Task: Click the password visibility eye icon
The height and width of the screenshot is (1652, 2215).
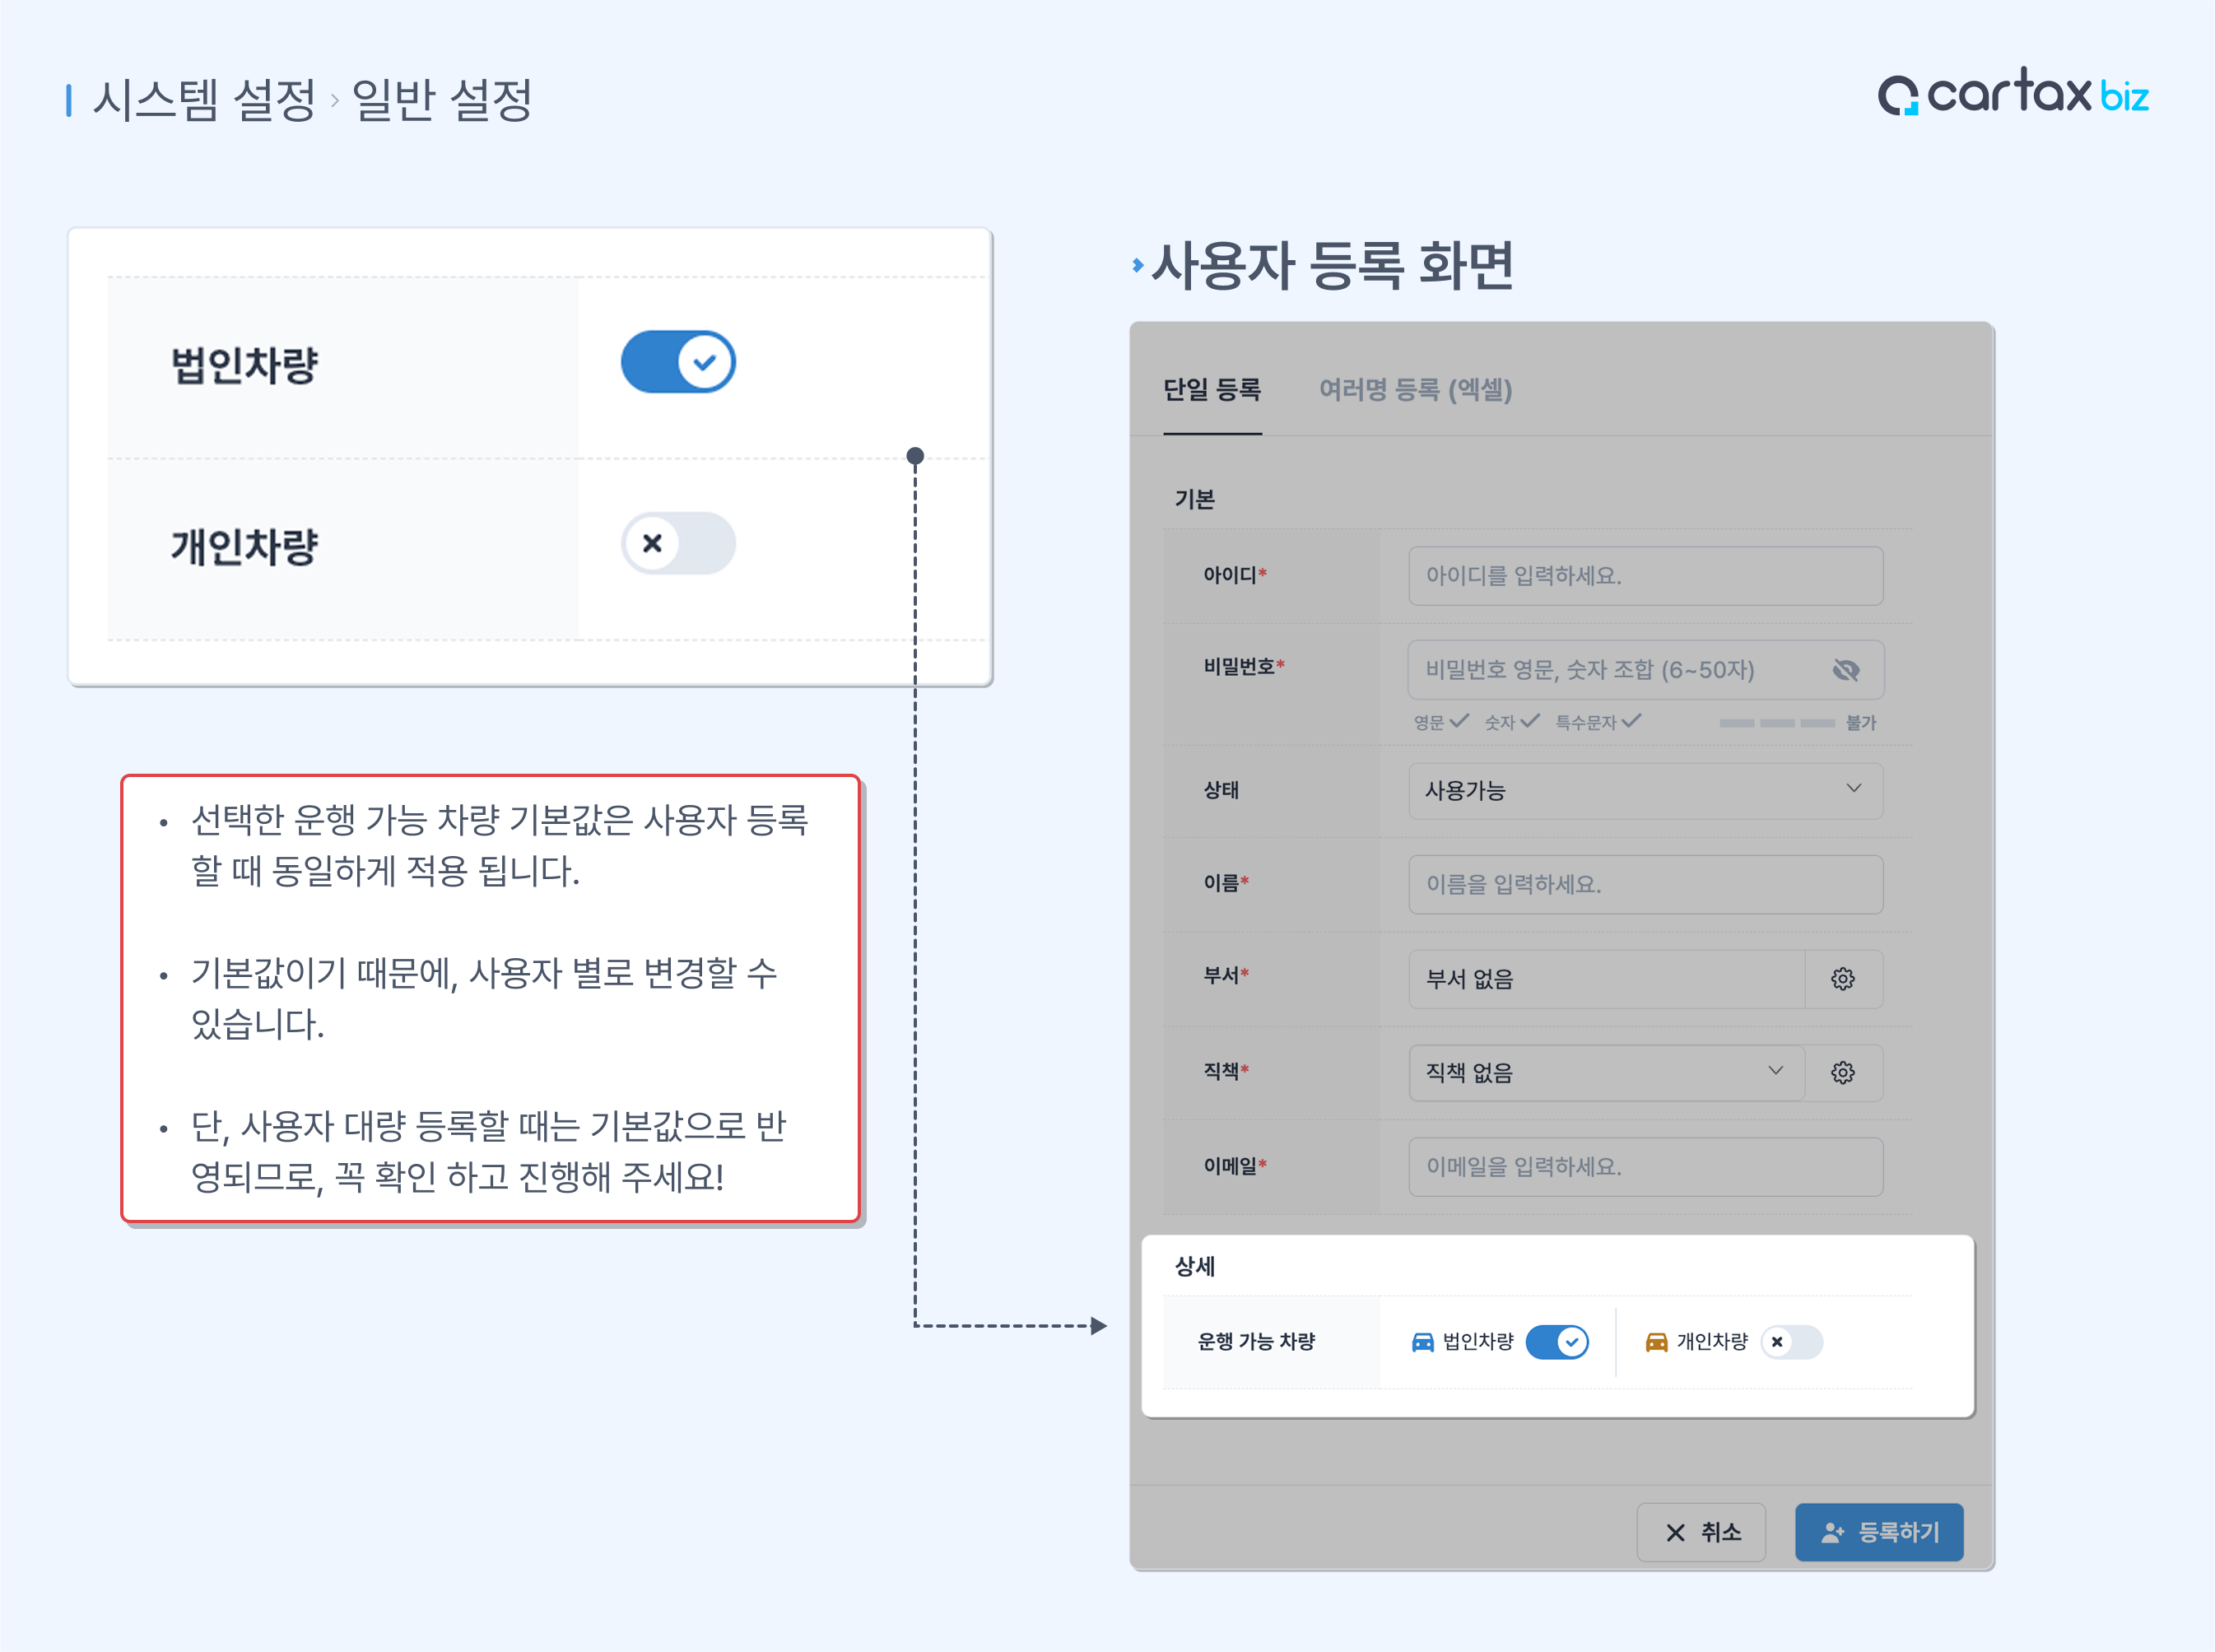Action: point(1845,670)
